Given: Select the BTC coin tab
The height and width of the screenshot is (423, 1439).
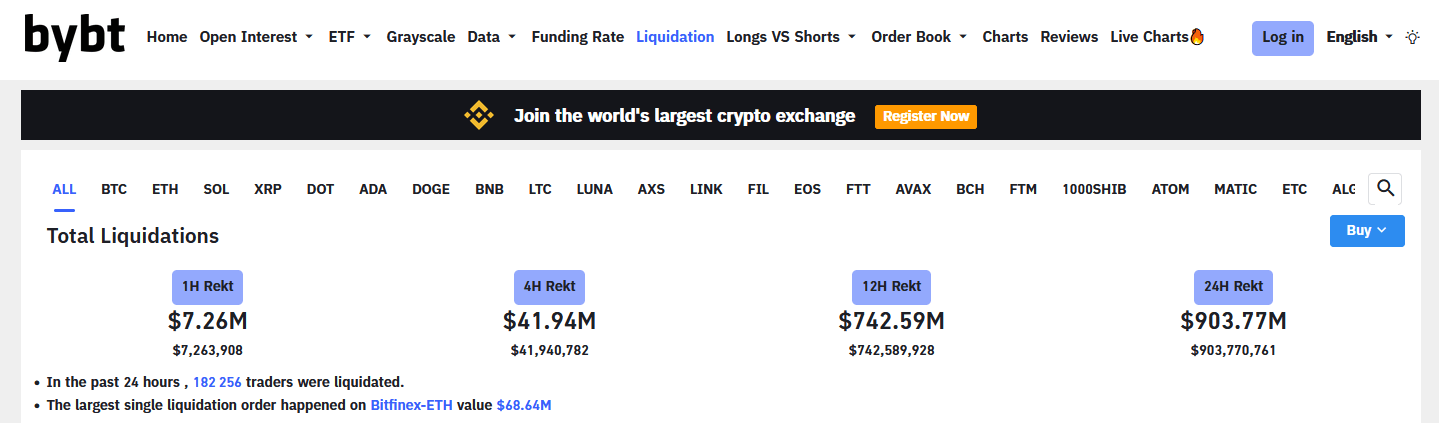Looking at the screenshot, I should point(114,189).
